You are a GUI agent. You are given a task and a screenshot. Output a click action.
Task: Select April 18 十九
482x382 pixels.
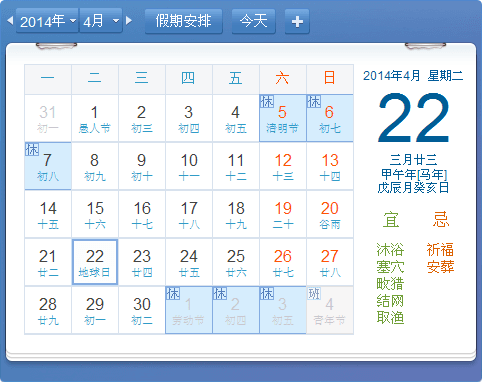(236, 214)
